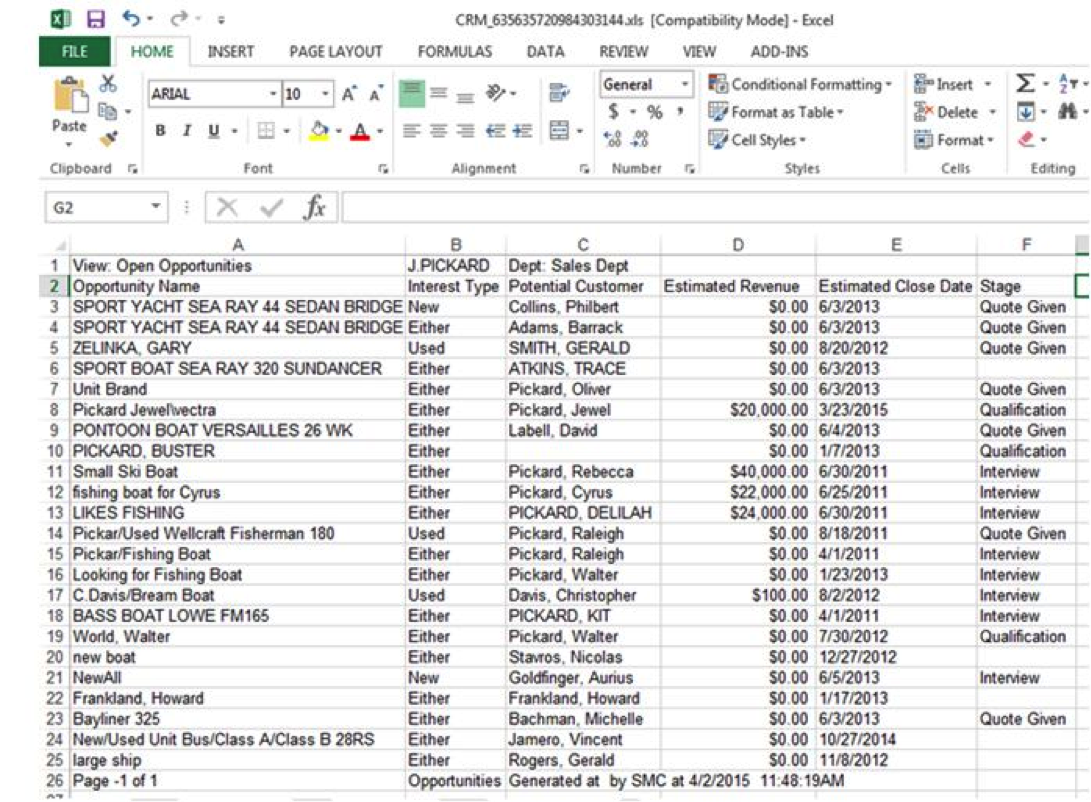
Task: Open Font dialog launcher
Action: [x=383, y=169]
